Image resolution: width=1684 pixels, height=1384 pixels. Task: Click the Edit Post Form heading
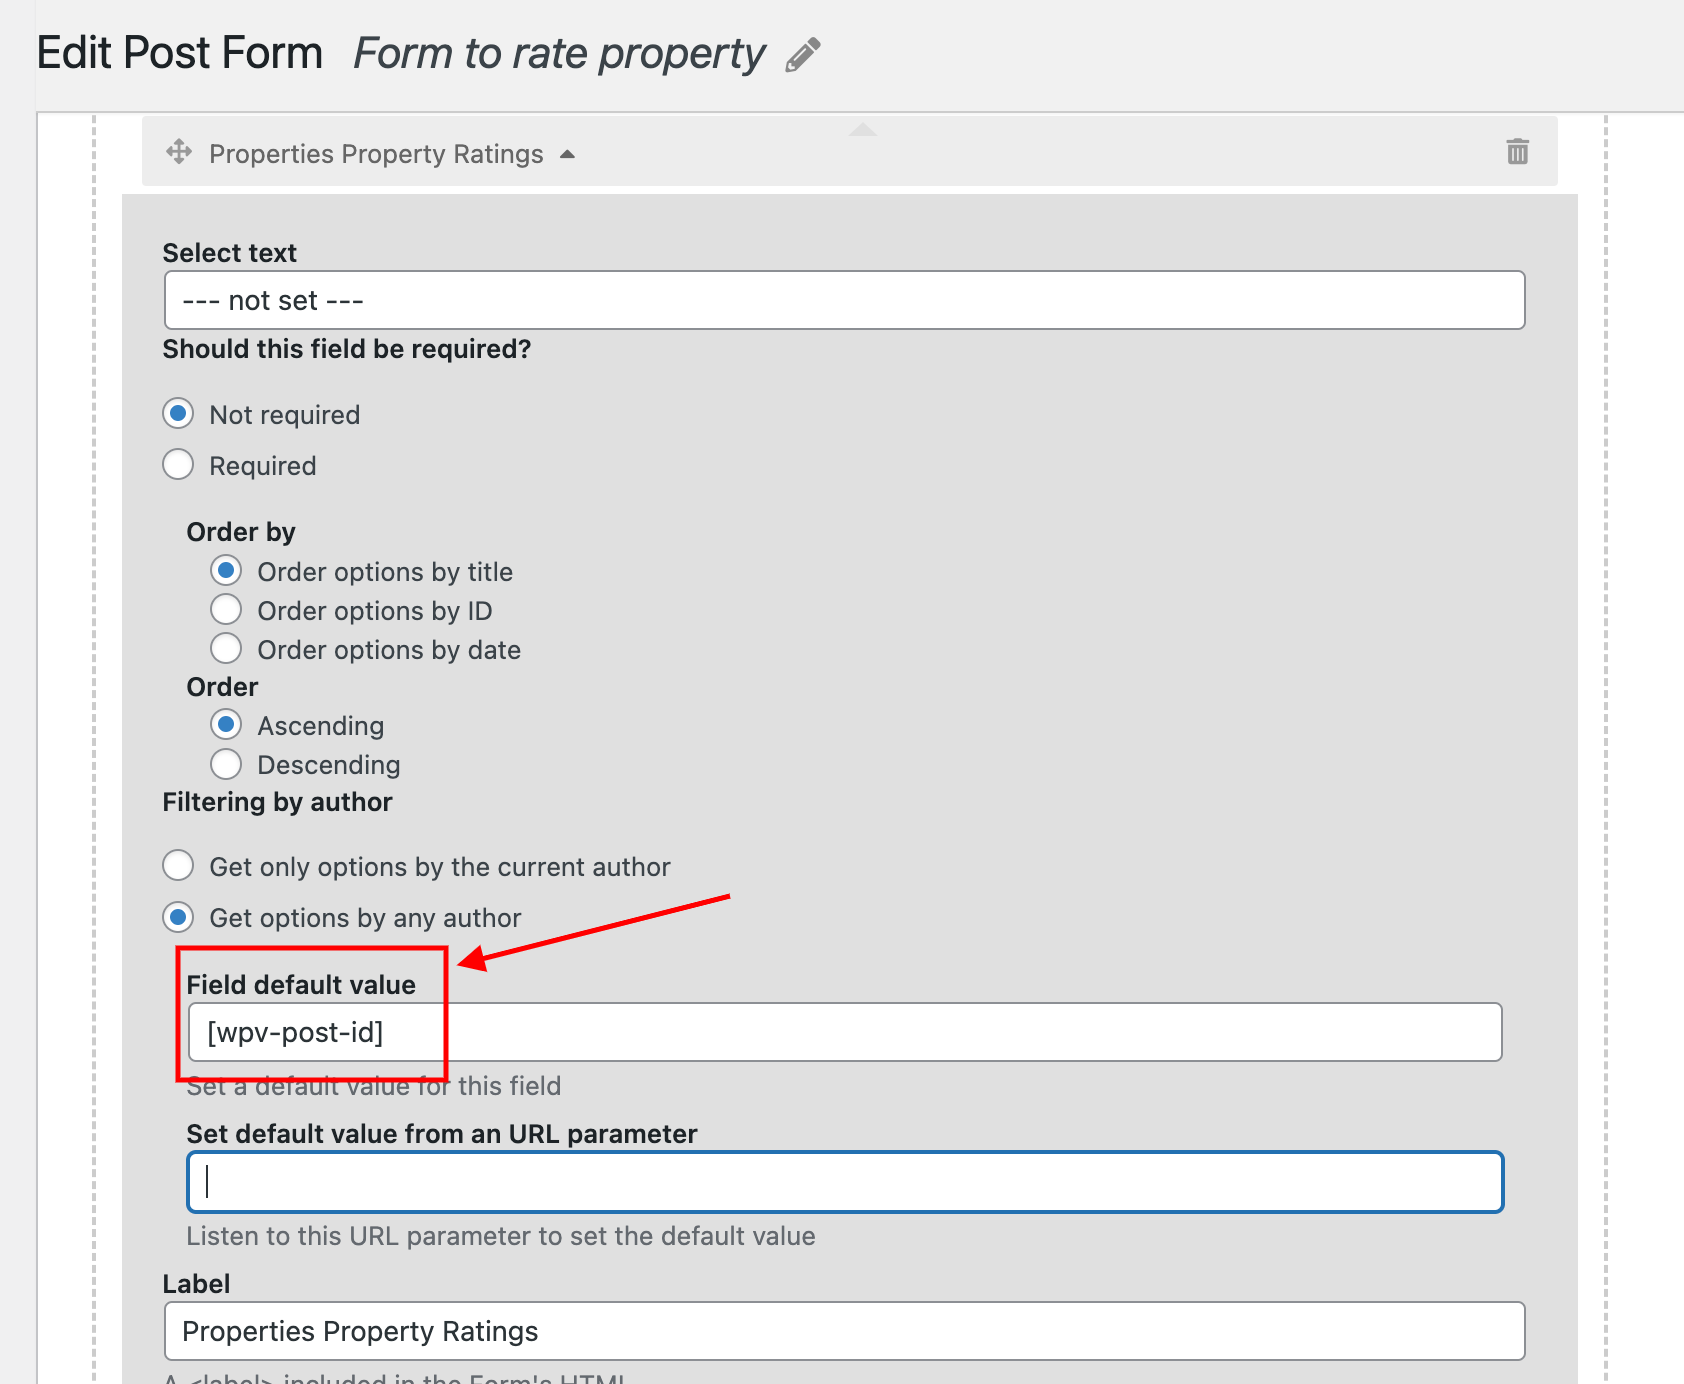point(180,53)
